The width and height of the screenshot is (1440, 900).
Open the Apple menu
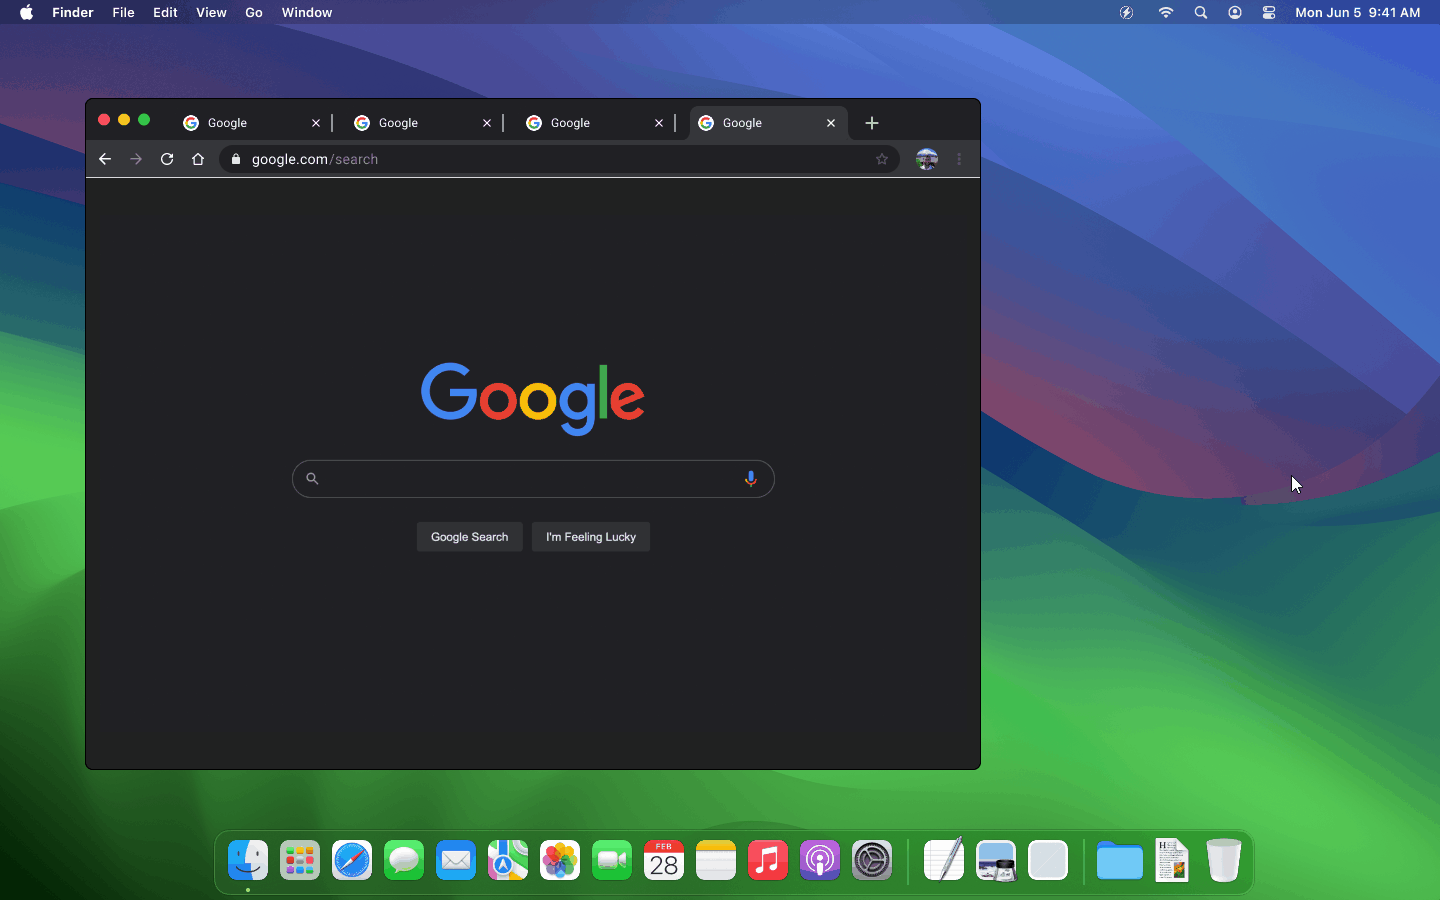[x=26, y=12]
